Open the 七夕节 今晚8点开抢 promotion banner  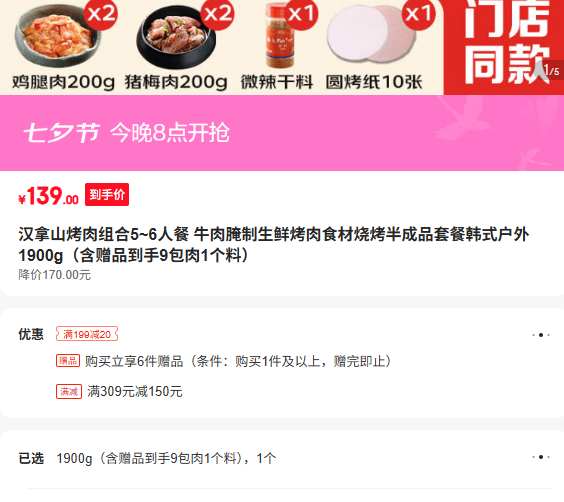[x=282, y=133]
